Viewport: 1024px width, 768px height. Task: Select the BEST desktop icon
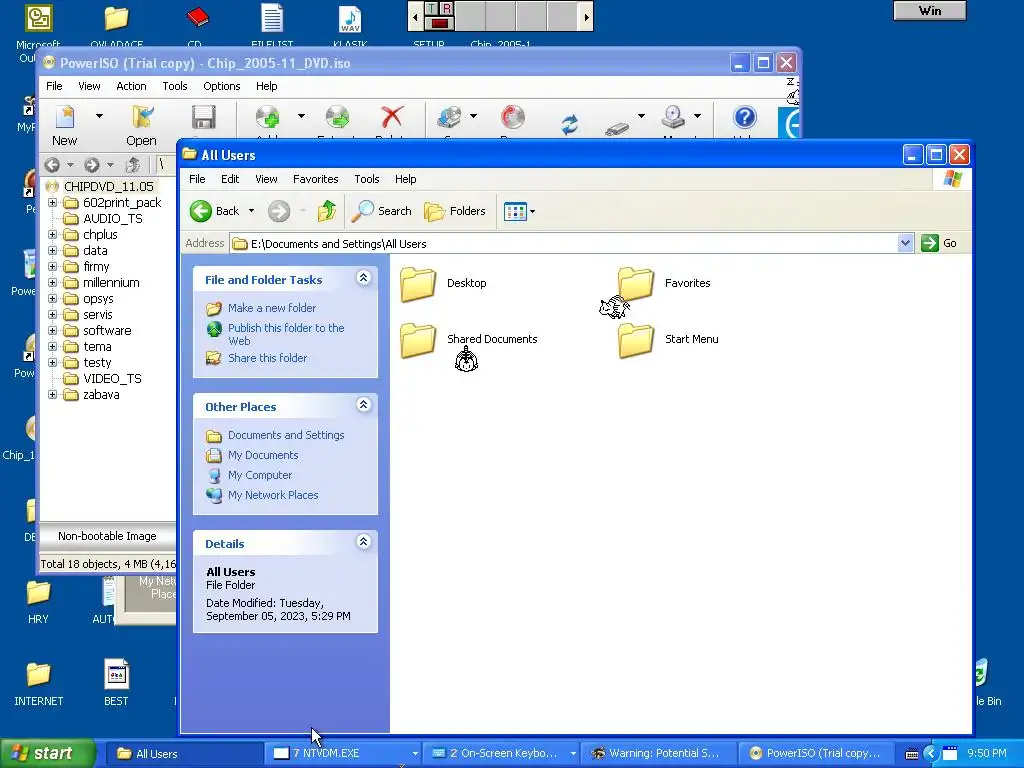coord(116,684)
